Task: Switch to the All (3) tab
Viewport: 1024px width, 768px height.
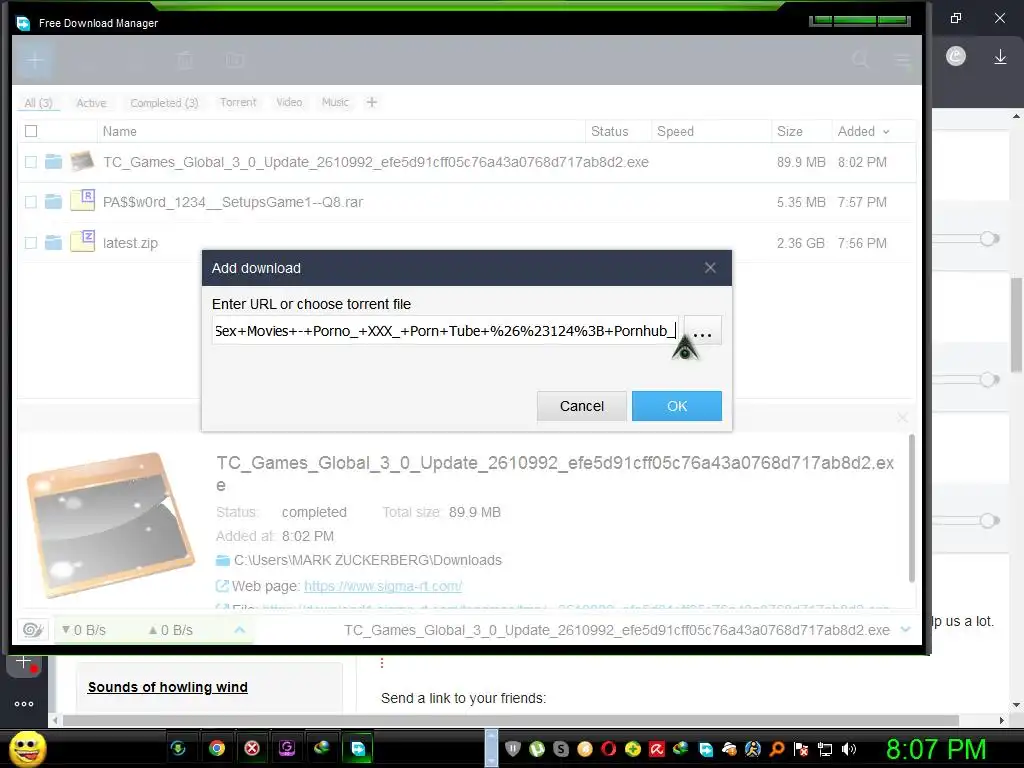Action: coord(38,103)
